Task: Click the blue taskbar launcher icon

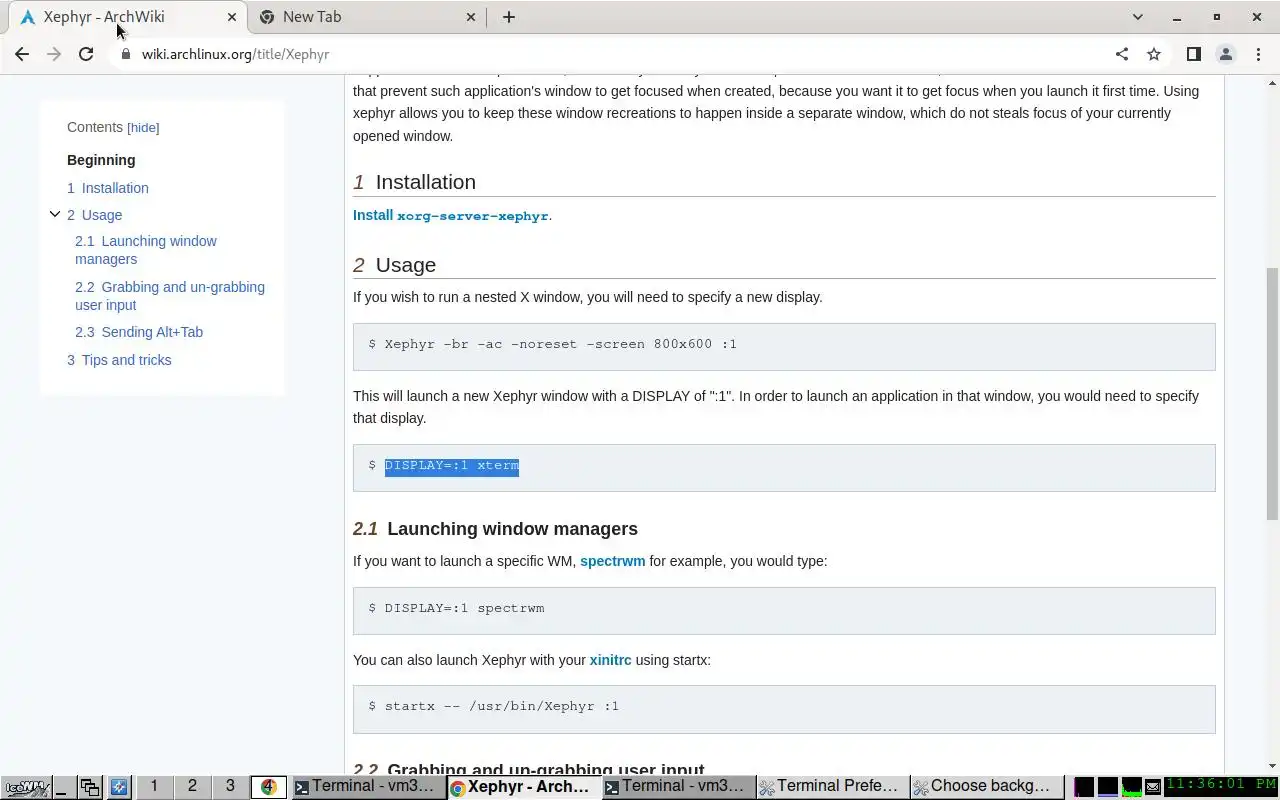Action: click(x=119, y=787)
